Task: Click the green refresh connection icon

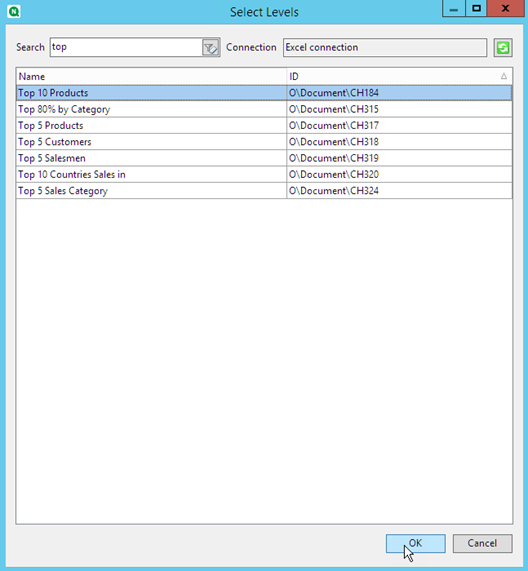Action: click(503, 48)
